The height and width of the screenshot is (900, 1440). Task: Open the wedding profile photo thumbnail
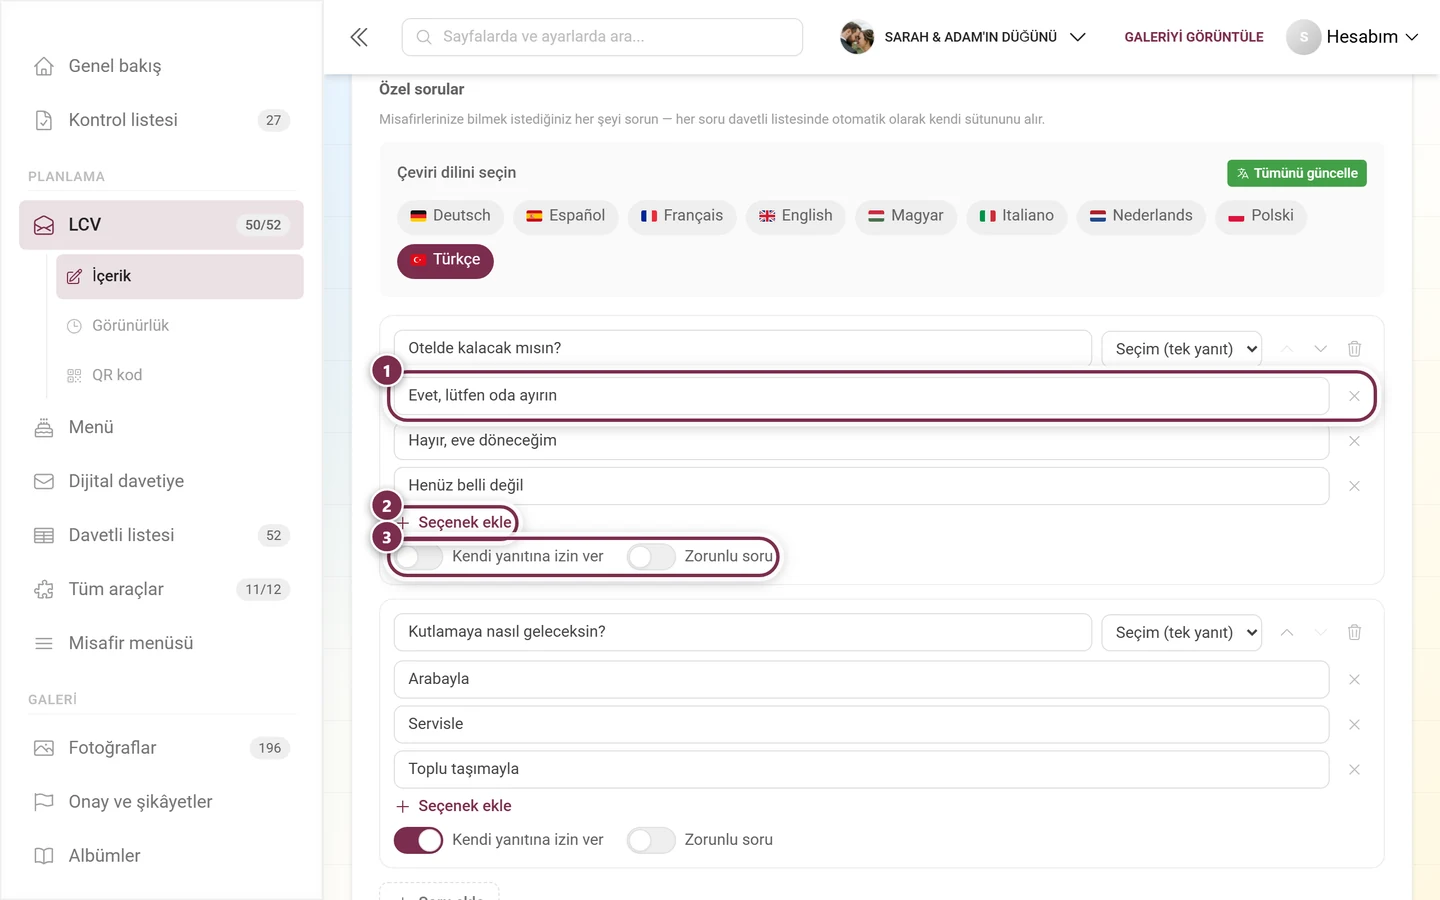pyautogui.click(x=857, y=37)
